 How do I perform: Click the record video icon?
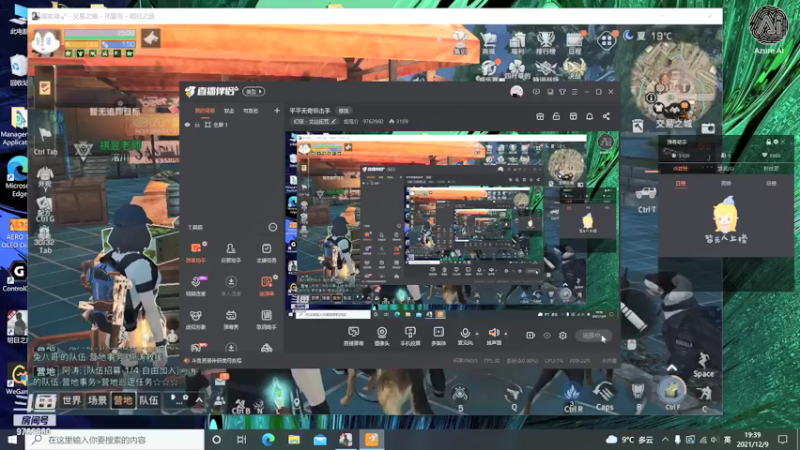(530, 335)
